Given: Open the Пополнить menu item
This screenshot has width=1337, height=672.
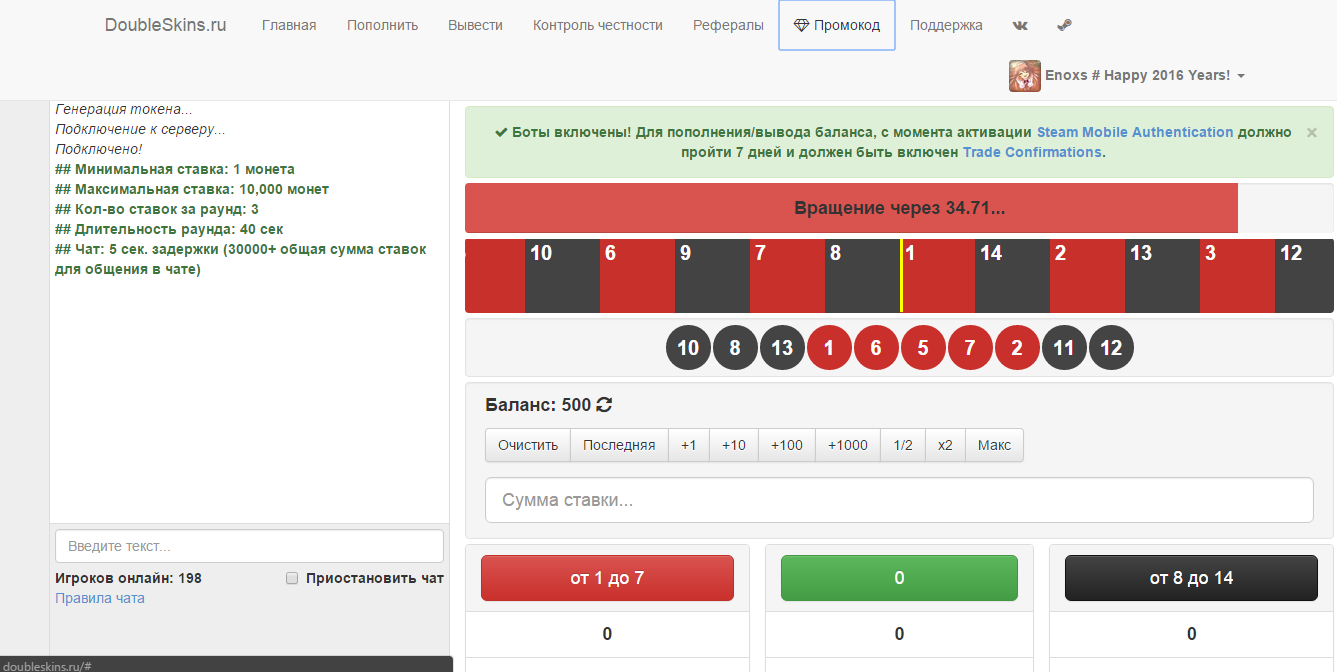Looking at the screenshot, I should point(382,25).
